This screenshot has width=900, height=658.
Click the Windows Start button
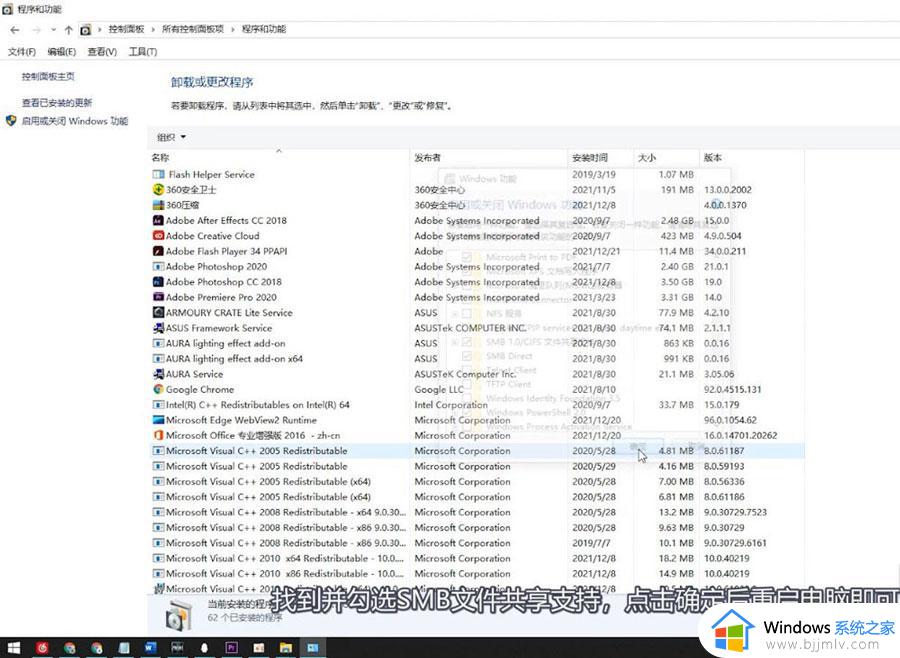(x=17, y=648)
